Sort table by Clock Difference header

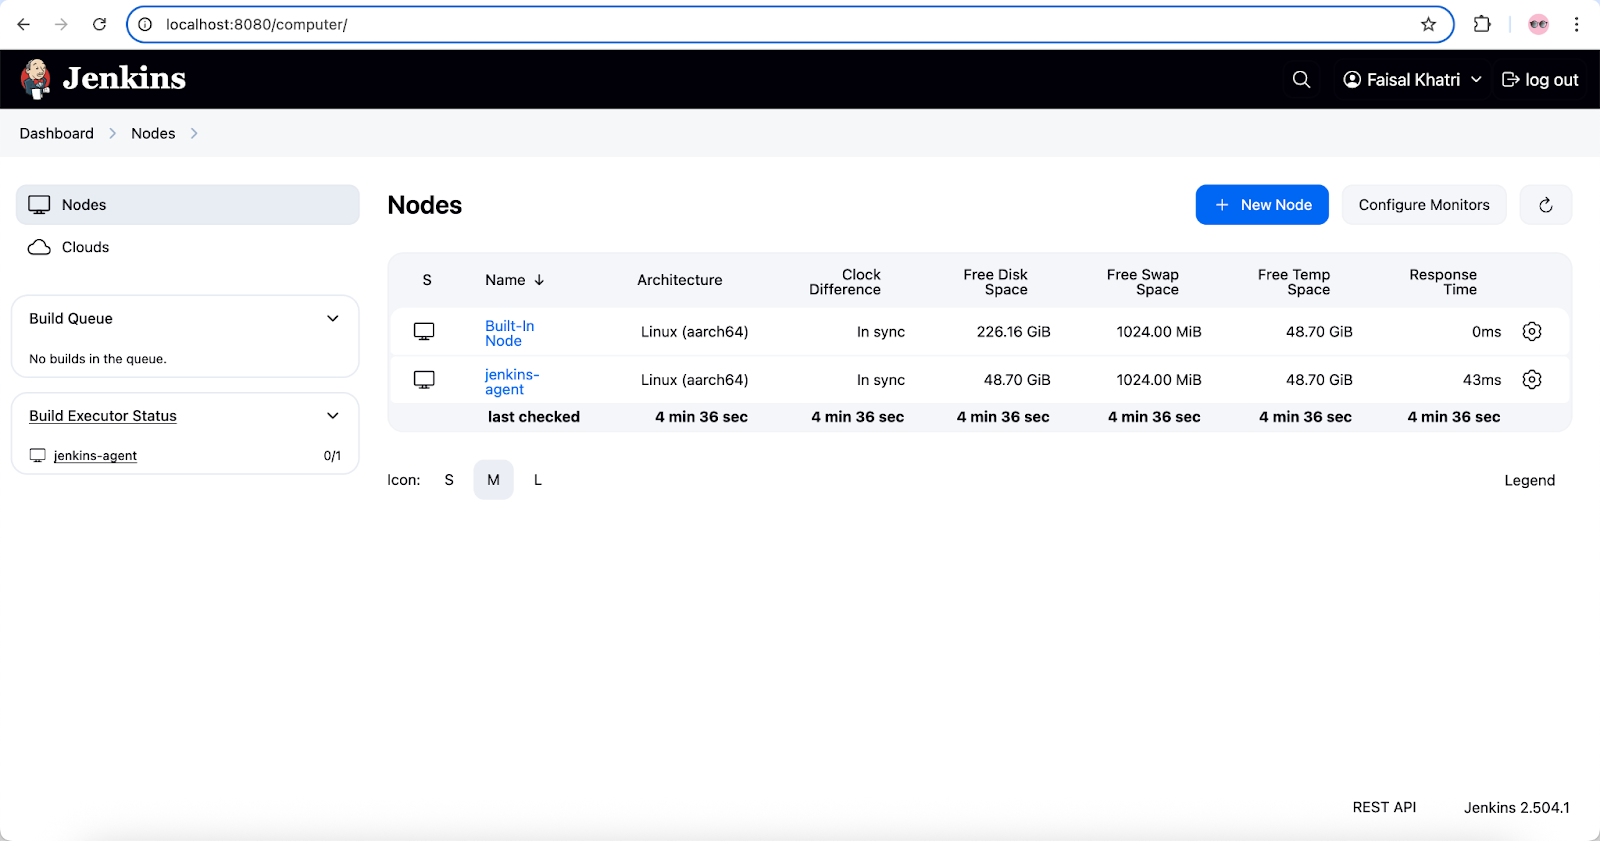pyautogui.click(x=845, y=282)
